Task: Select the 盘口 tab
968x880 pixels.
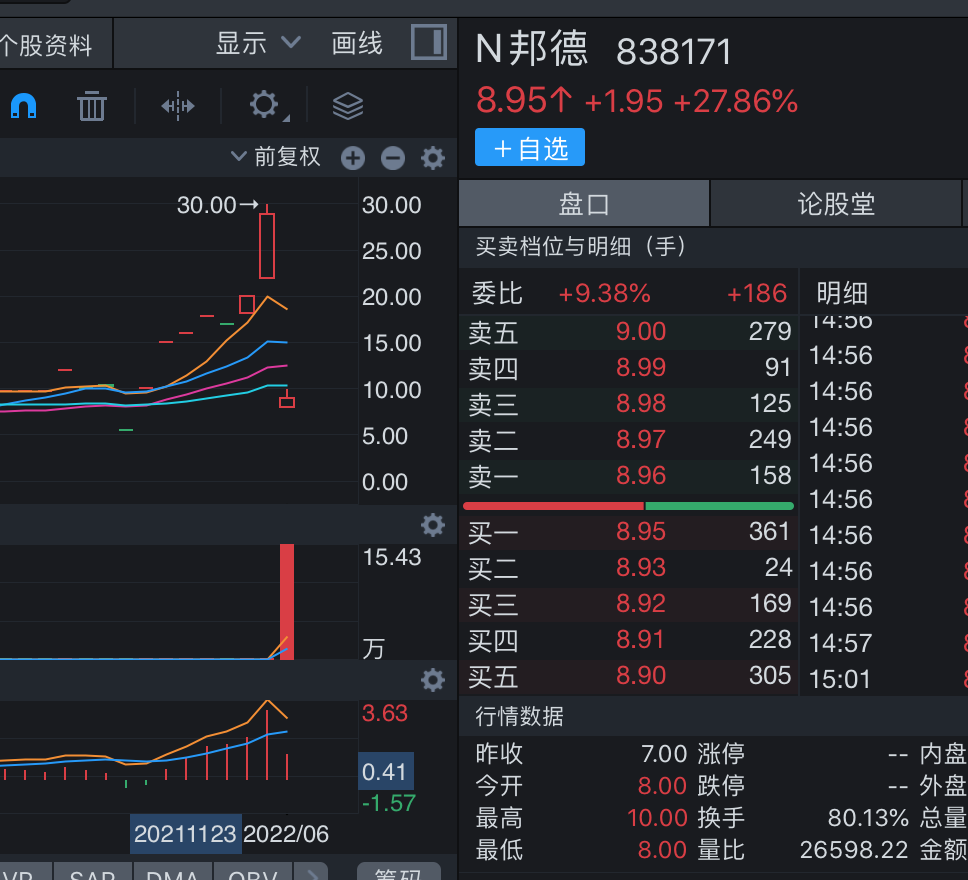Action: [584, 205]
